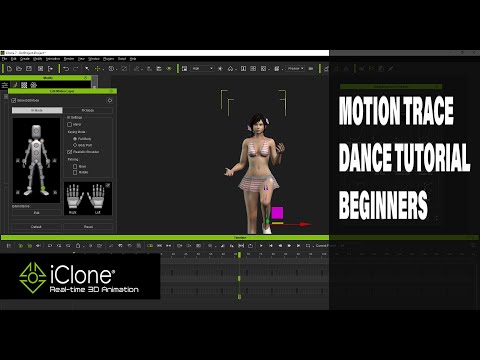Open the Render menu
This screenshot has width=480, height=360.
click(69, 59)
